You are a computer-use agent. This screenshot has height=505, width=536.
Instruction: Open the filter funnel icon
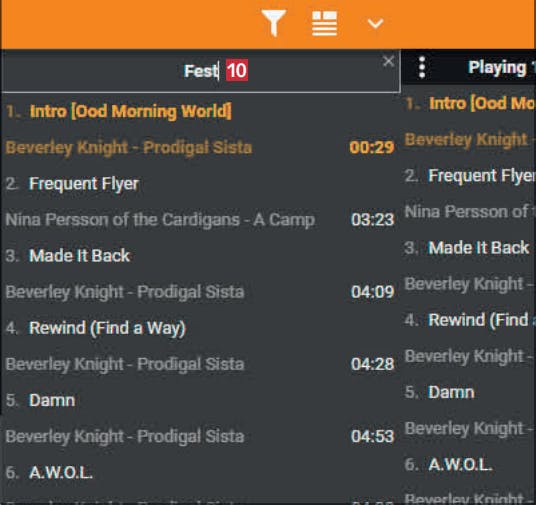[x=273, y=23]
